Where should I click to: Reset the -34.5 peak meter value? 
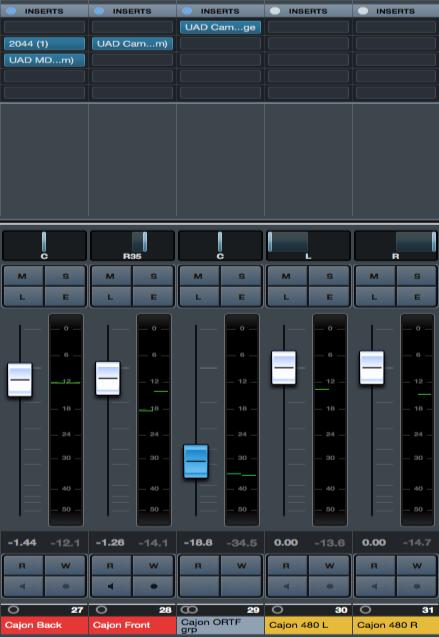click(x=241, y=542)
